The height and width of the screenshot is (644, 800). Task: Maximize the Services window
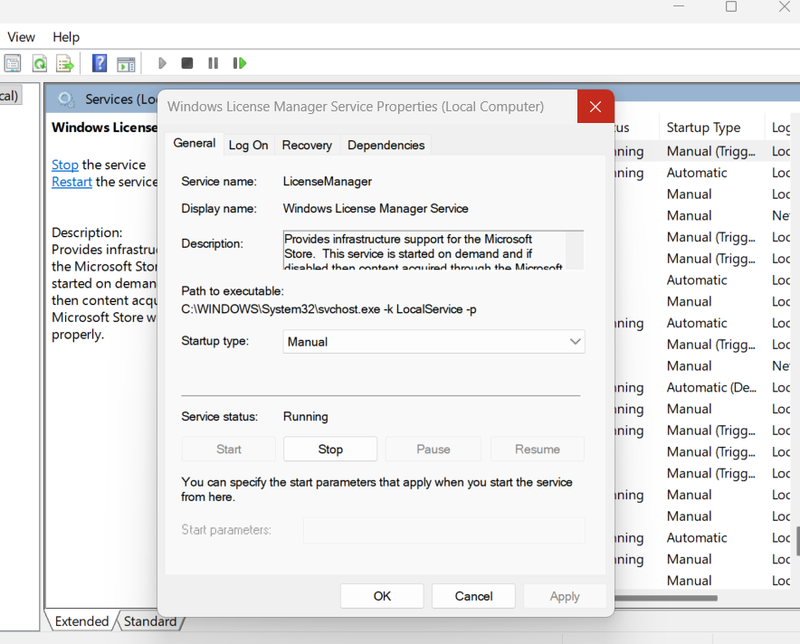[731, 7]
